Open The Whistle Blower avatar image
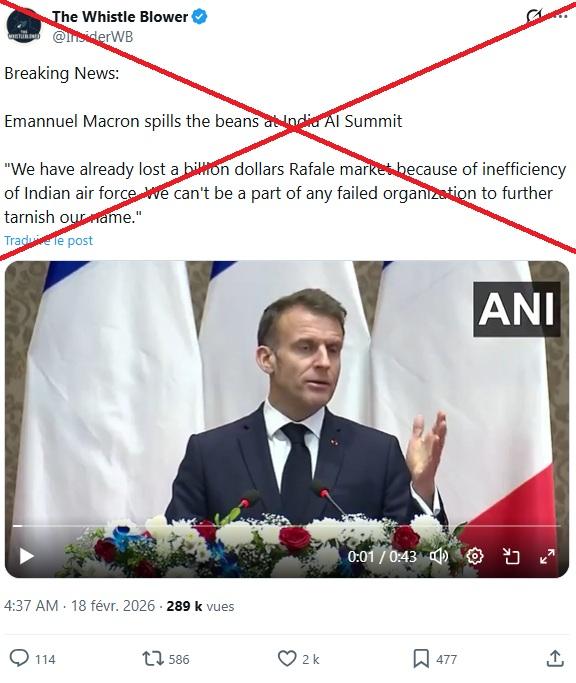Screen dimensions: 576x683 [24, 26]
